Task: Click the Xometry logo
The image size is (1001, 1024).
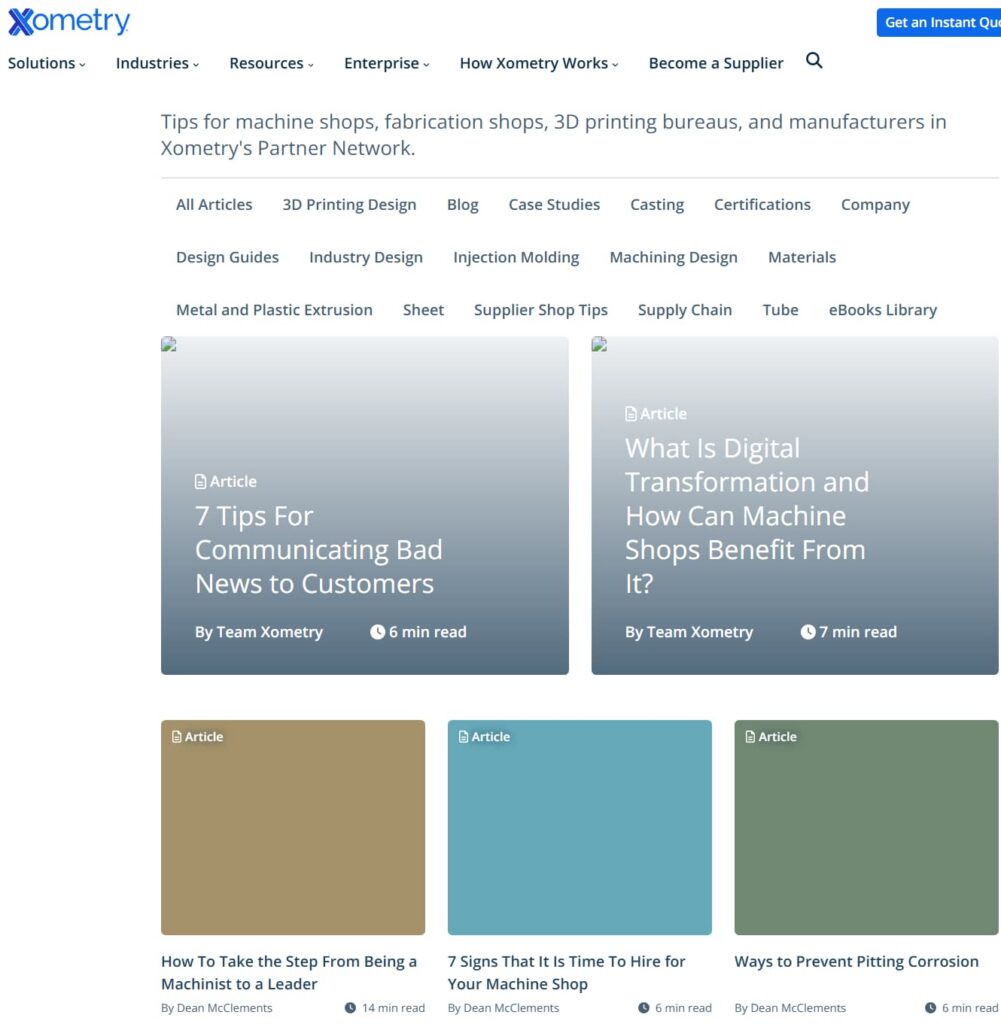Action: click(x=69, y=22)
